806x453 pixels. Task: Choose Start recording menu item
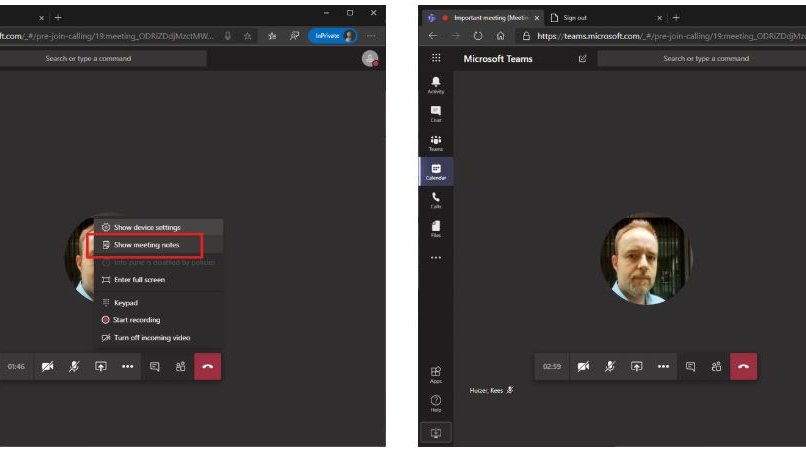158,320
